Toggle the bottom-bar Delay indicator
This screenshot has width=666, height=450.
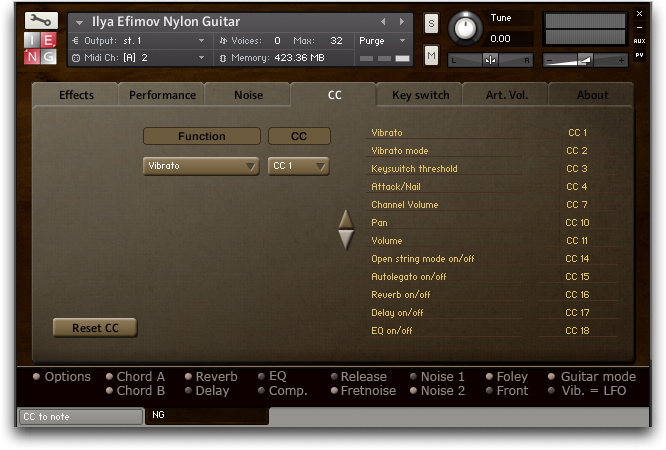click(188, 390)
